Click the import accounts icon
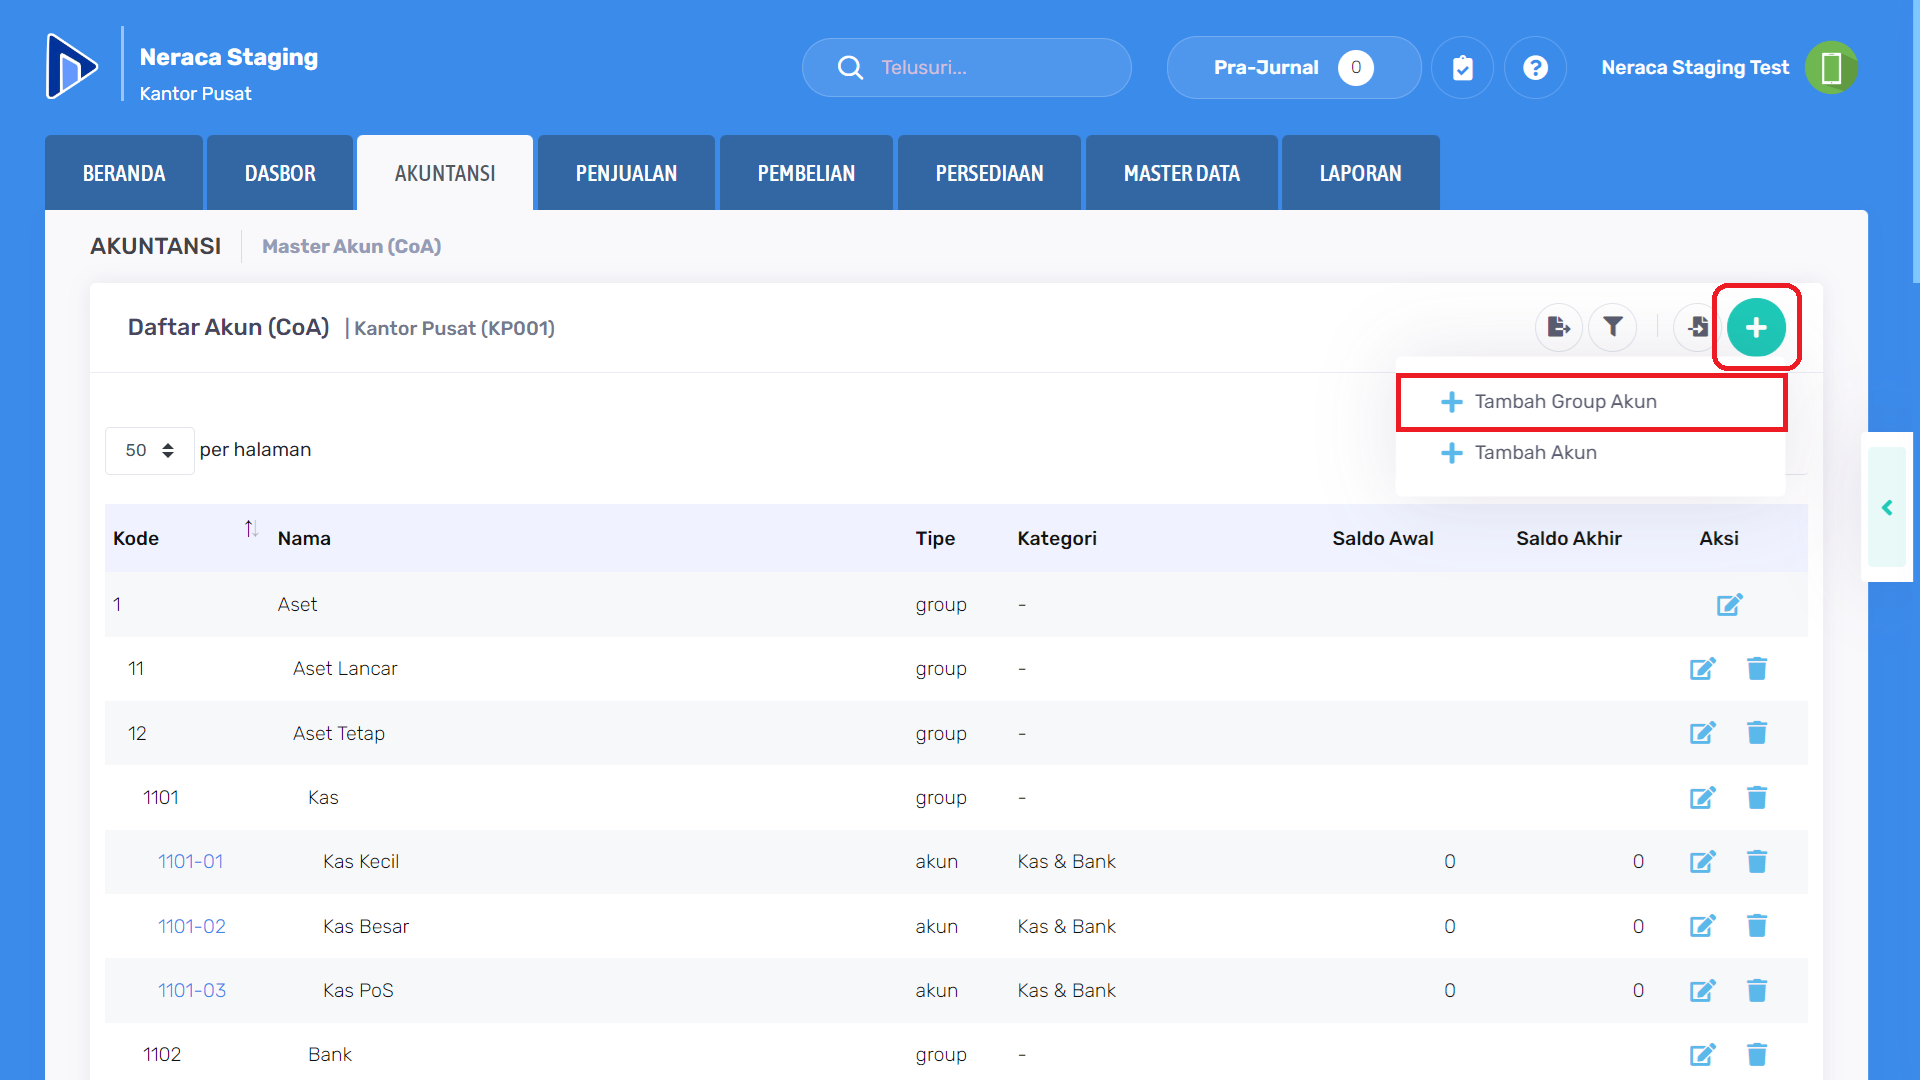The image size is (1920, 1080). coord(1697,327)
